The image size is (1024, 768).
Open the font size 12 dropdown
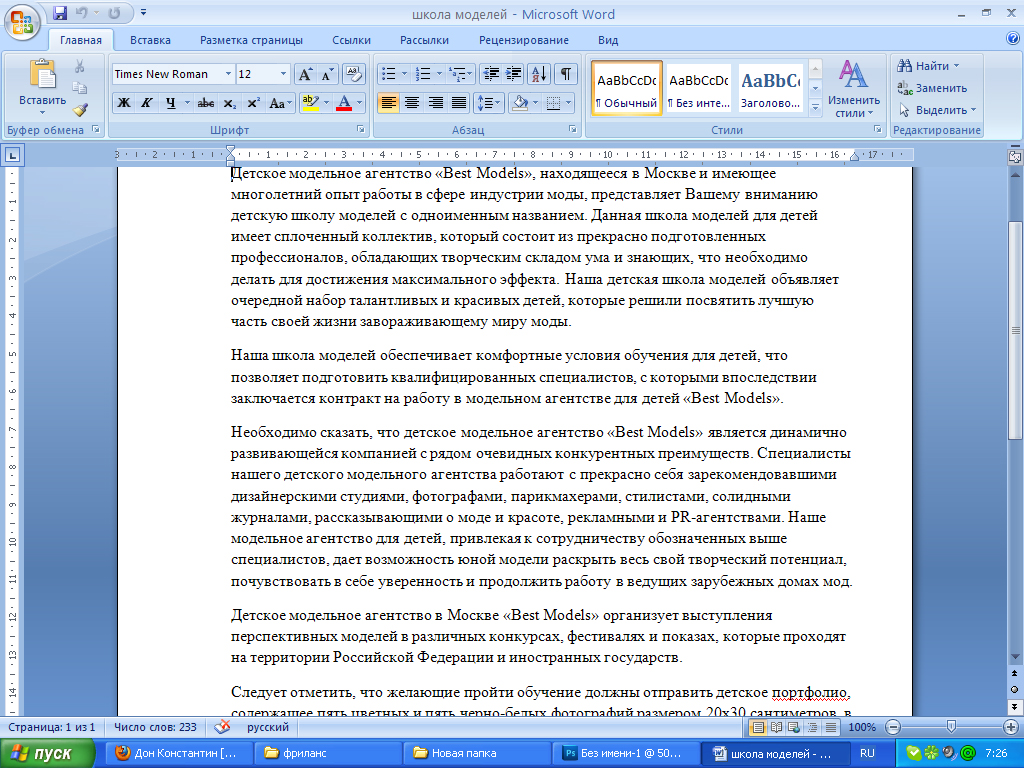point(283,74)
